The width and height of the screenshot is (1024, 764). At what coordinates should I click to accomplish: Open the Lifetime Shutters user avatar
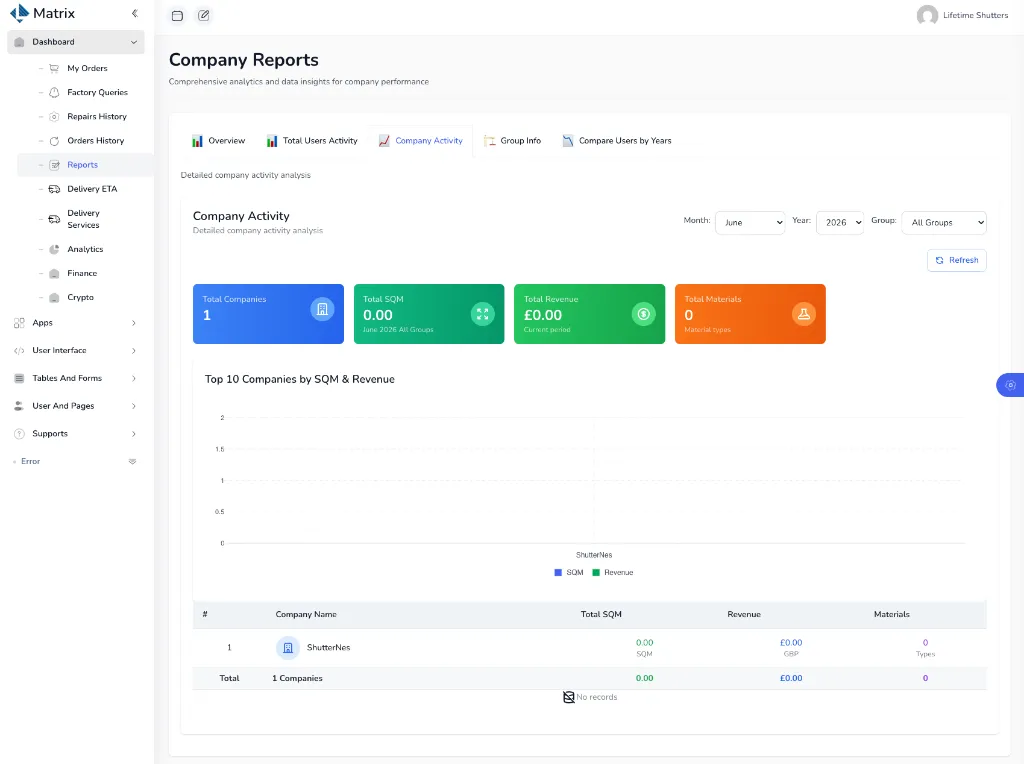pos(927,15)
